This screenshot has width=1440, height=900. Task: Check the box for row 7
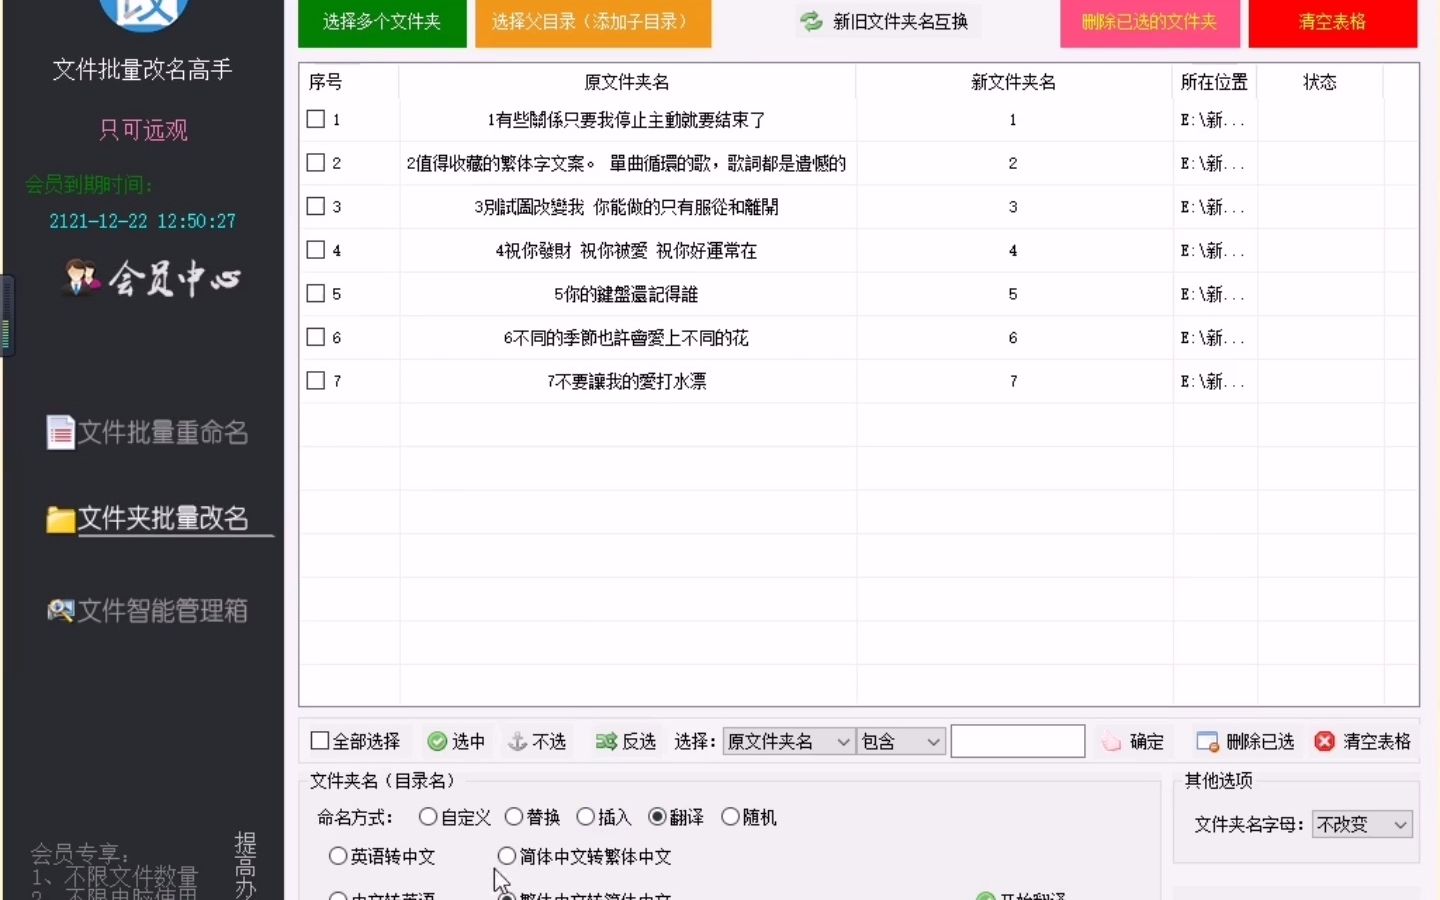[316, 380]
